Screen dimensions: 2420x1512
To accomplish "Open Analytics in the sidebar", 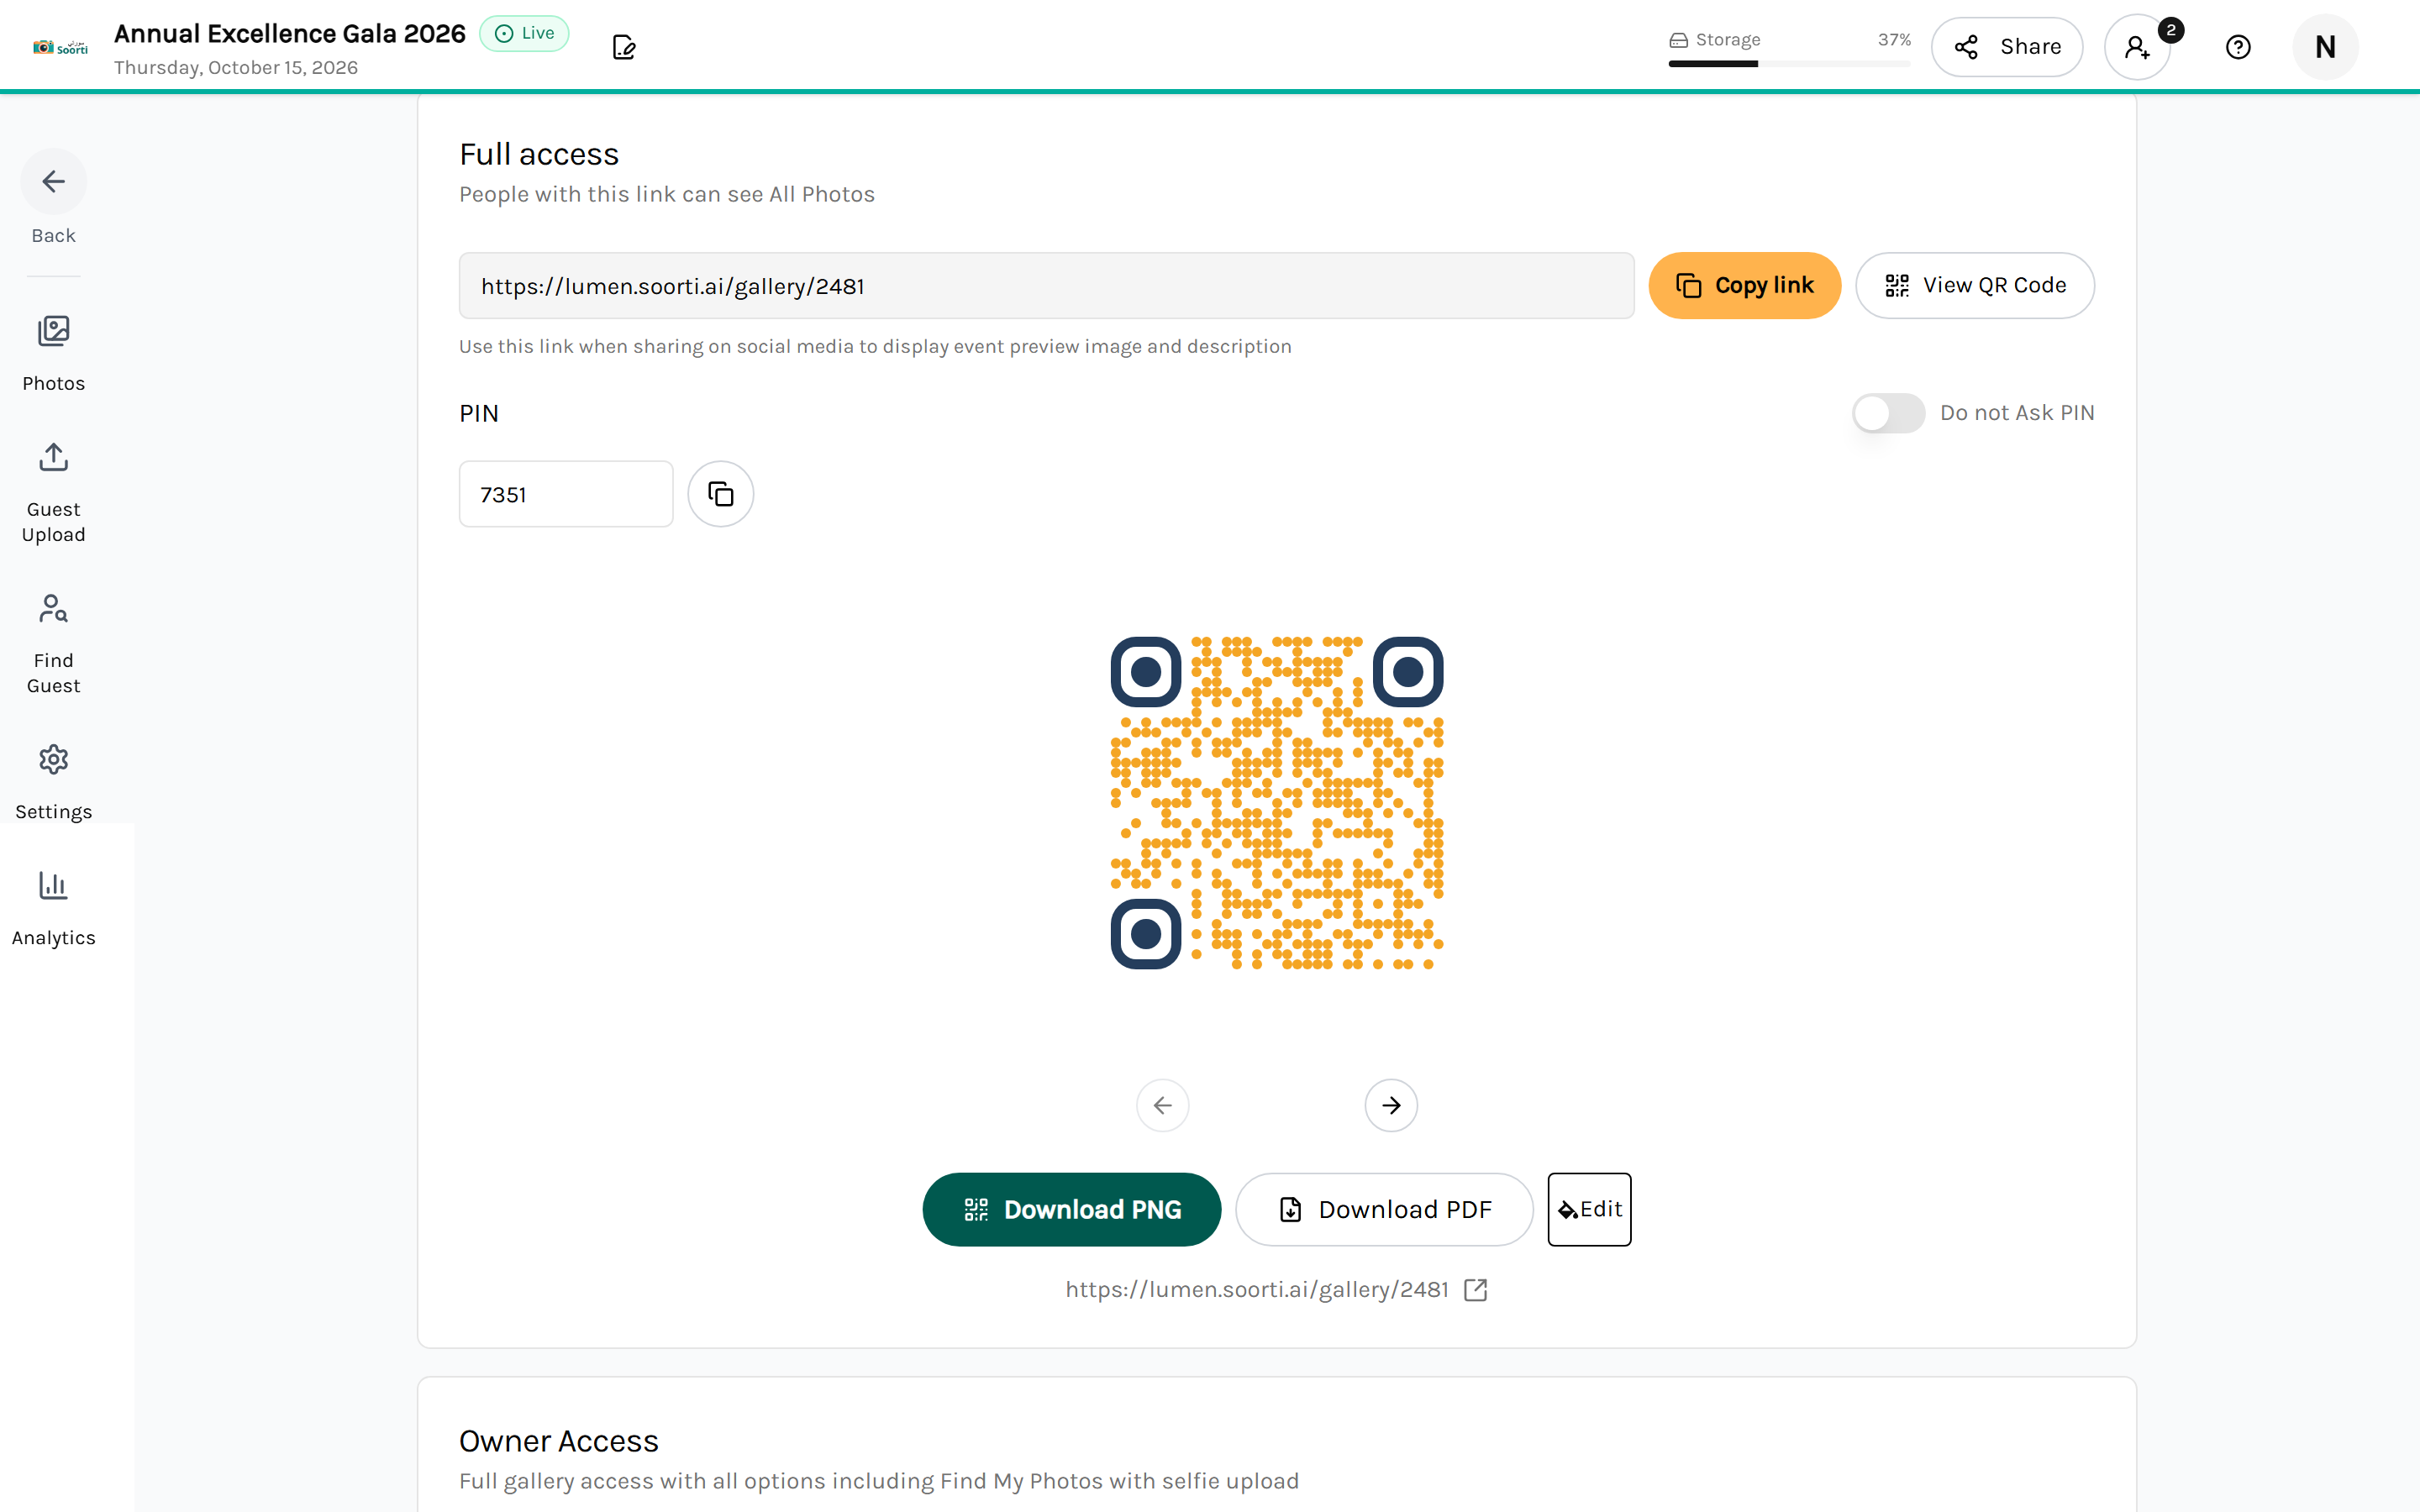I will [54, 908].
